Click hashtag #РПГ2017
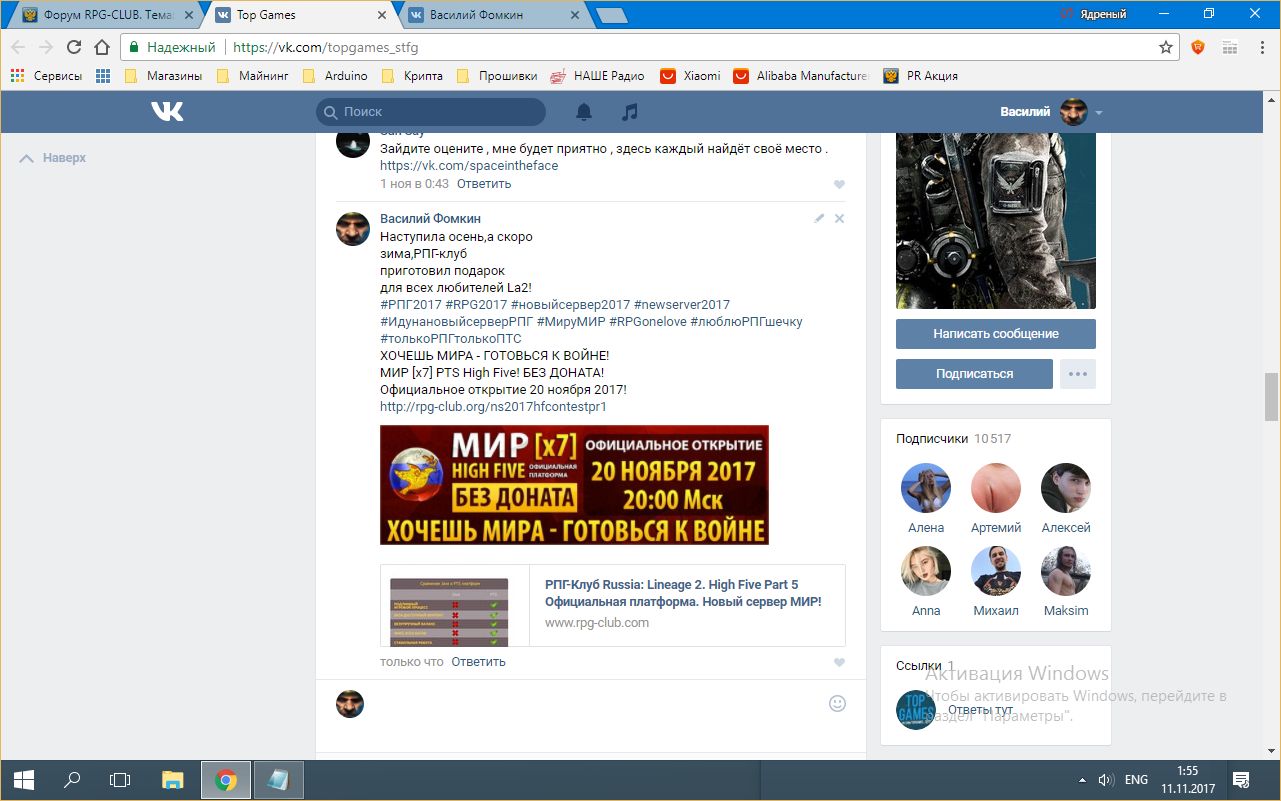 411,305
